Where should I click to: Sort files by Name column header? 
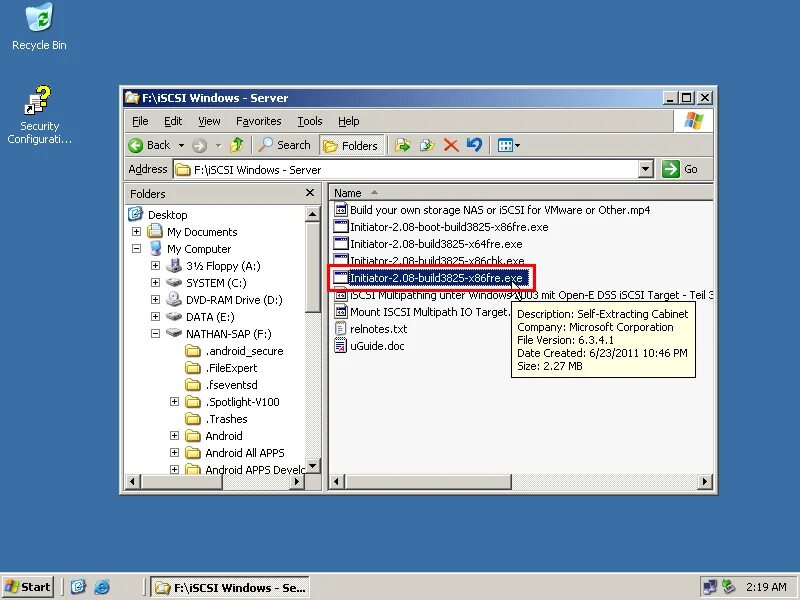(348, 193)
